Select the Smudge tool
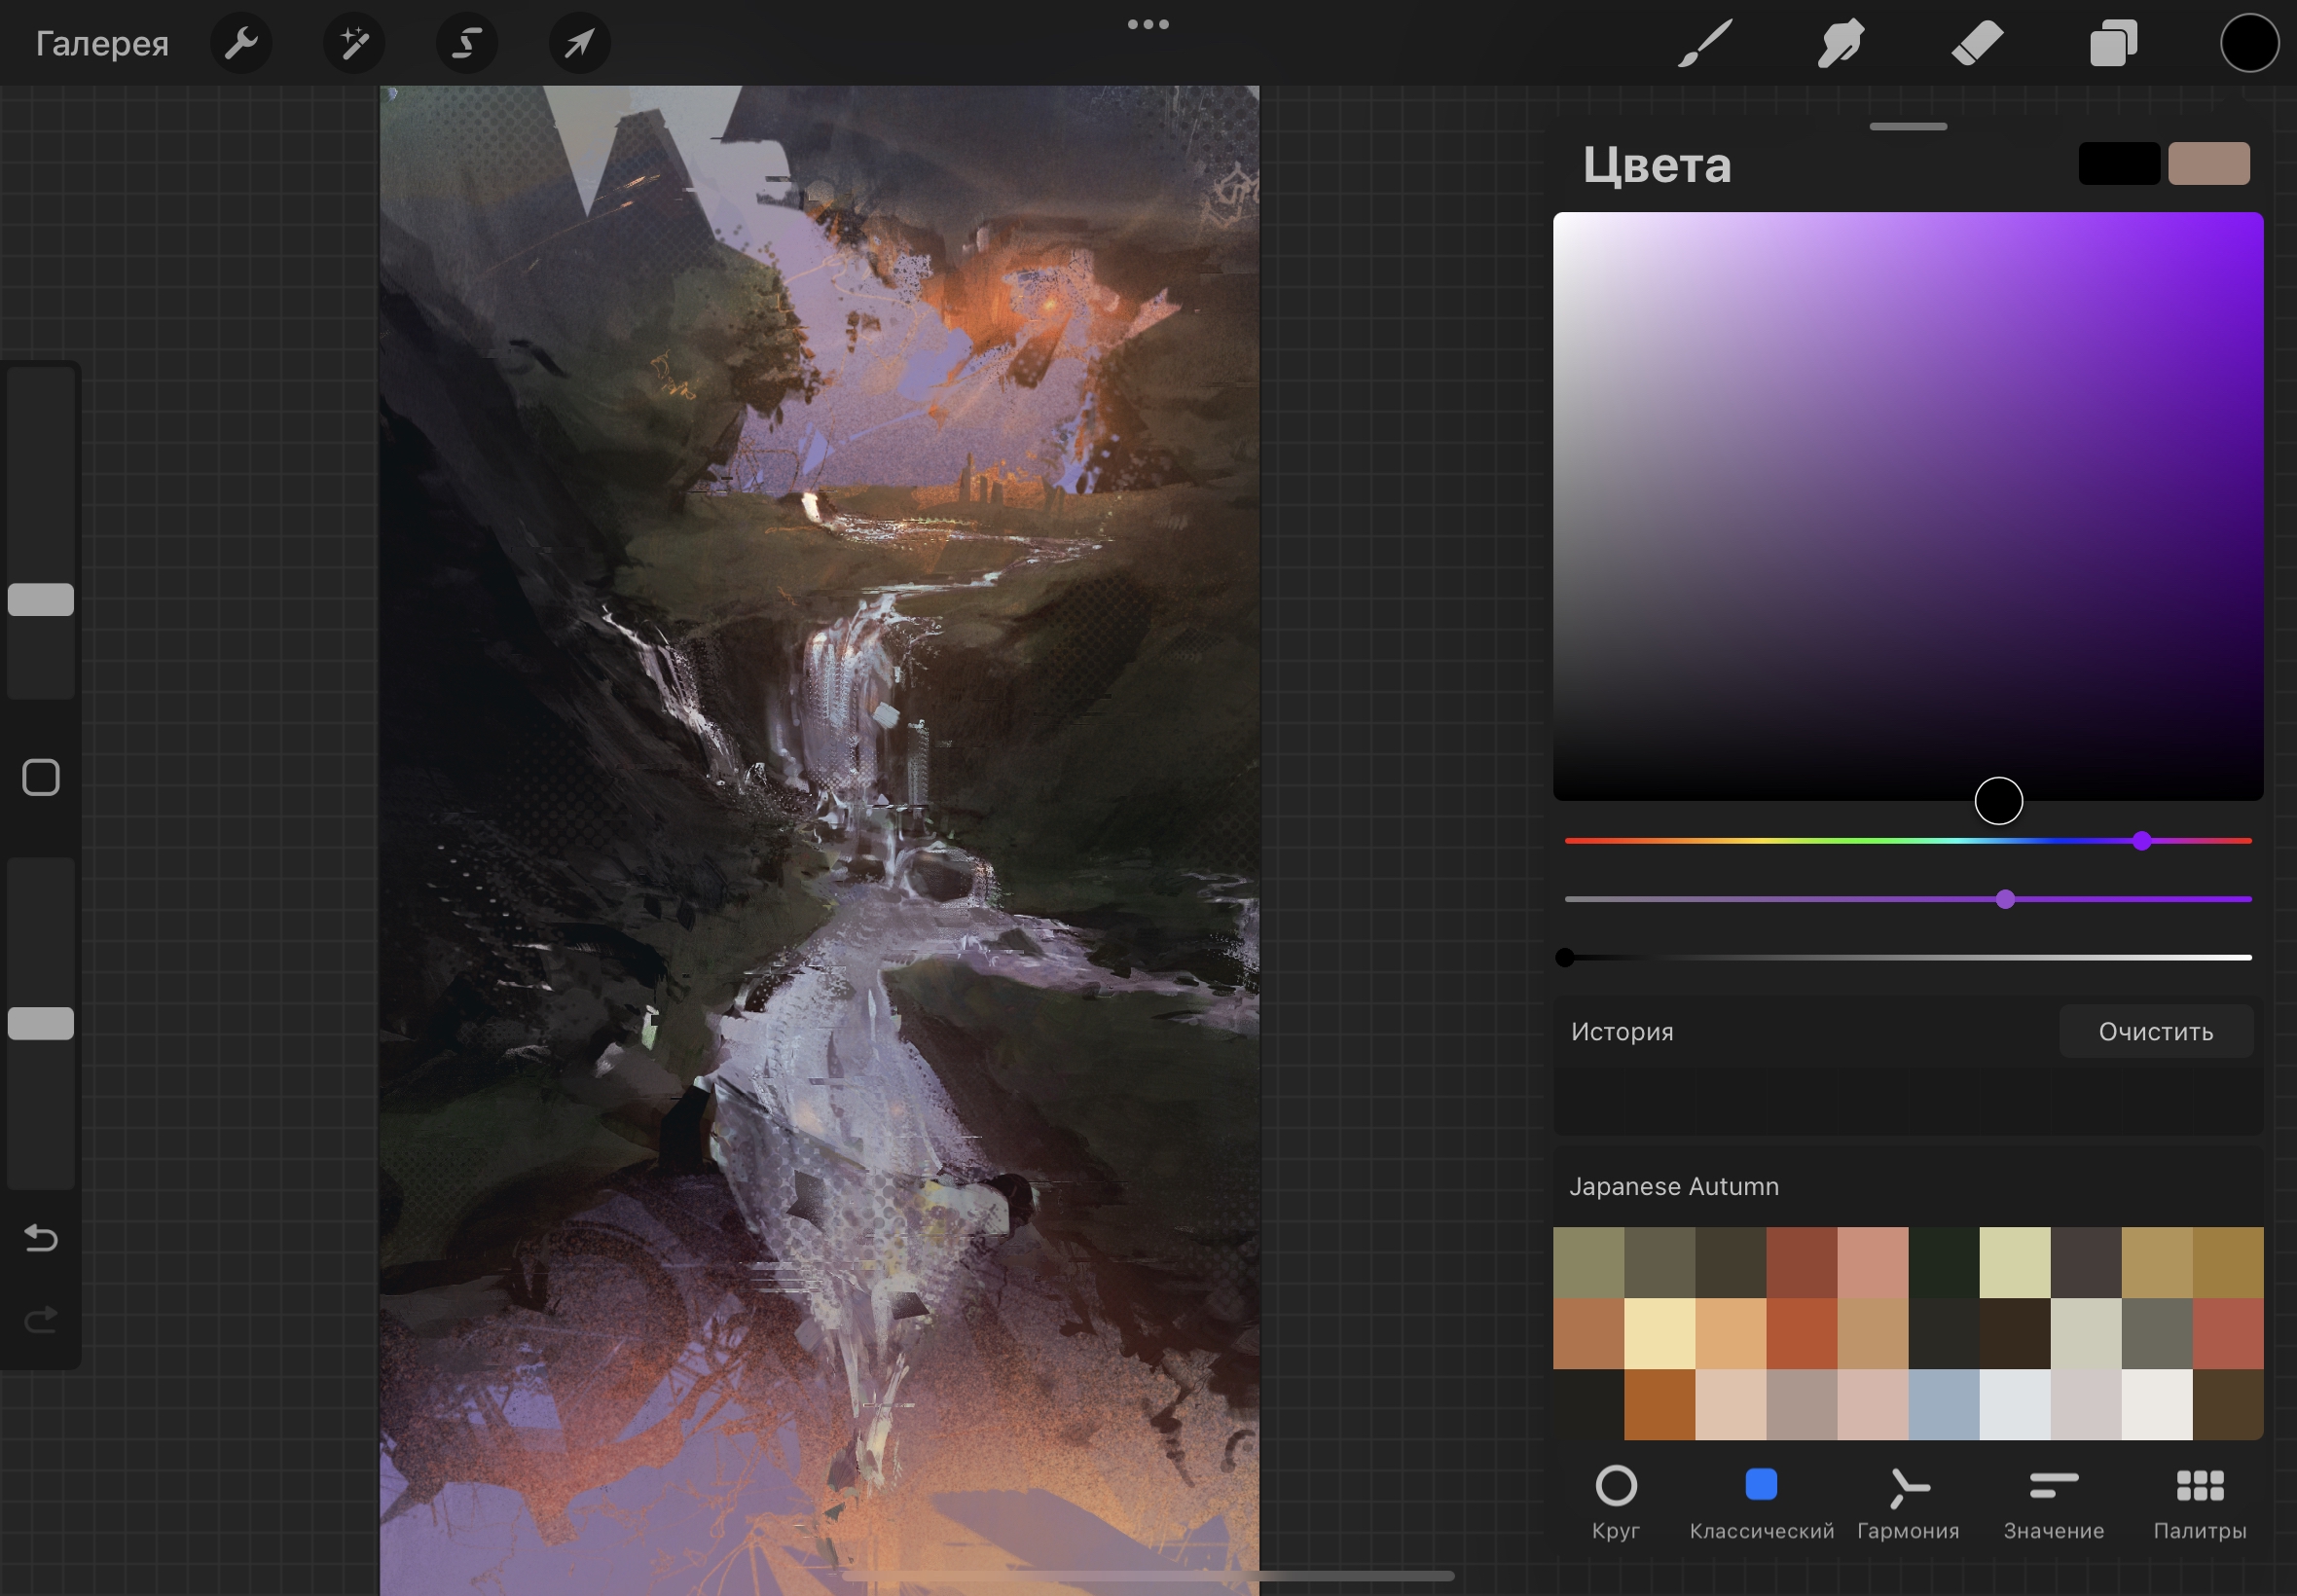The width and height of the screenshot is (2297, 1596). [x=1840, y=43]
